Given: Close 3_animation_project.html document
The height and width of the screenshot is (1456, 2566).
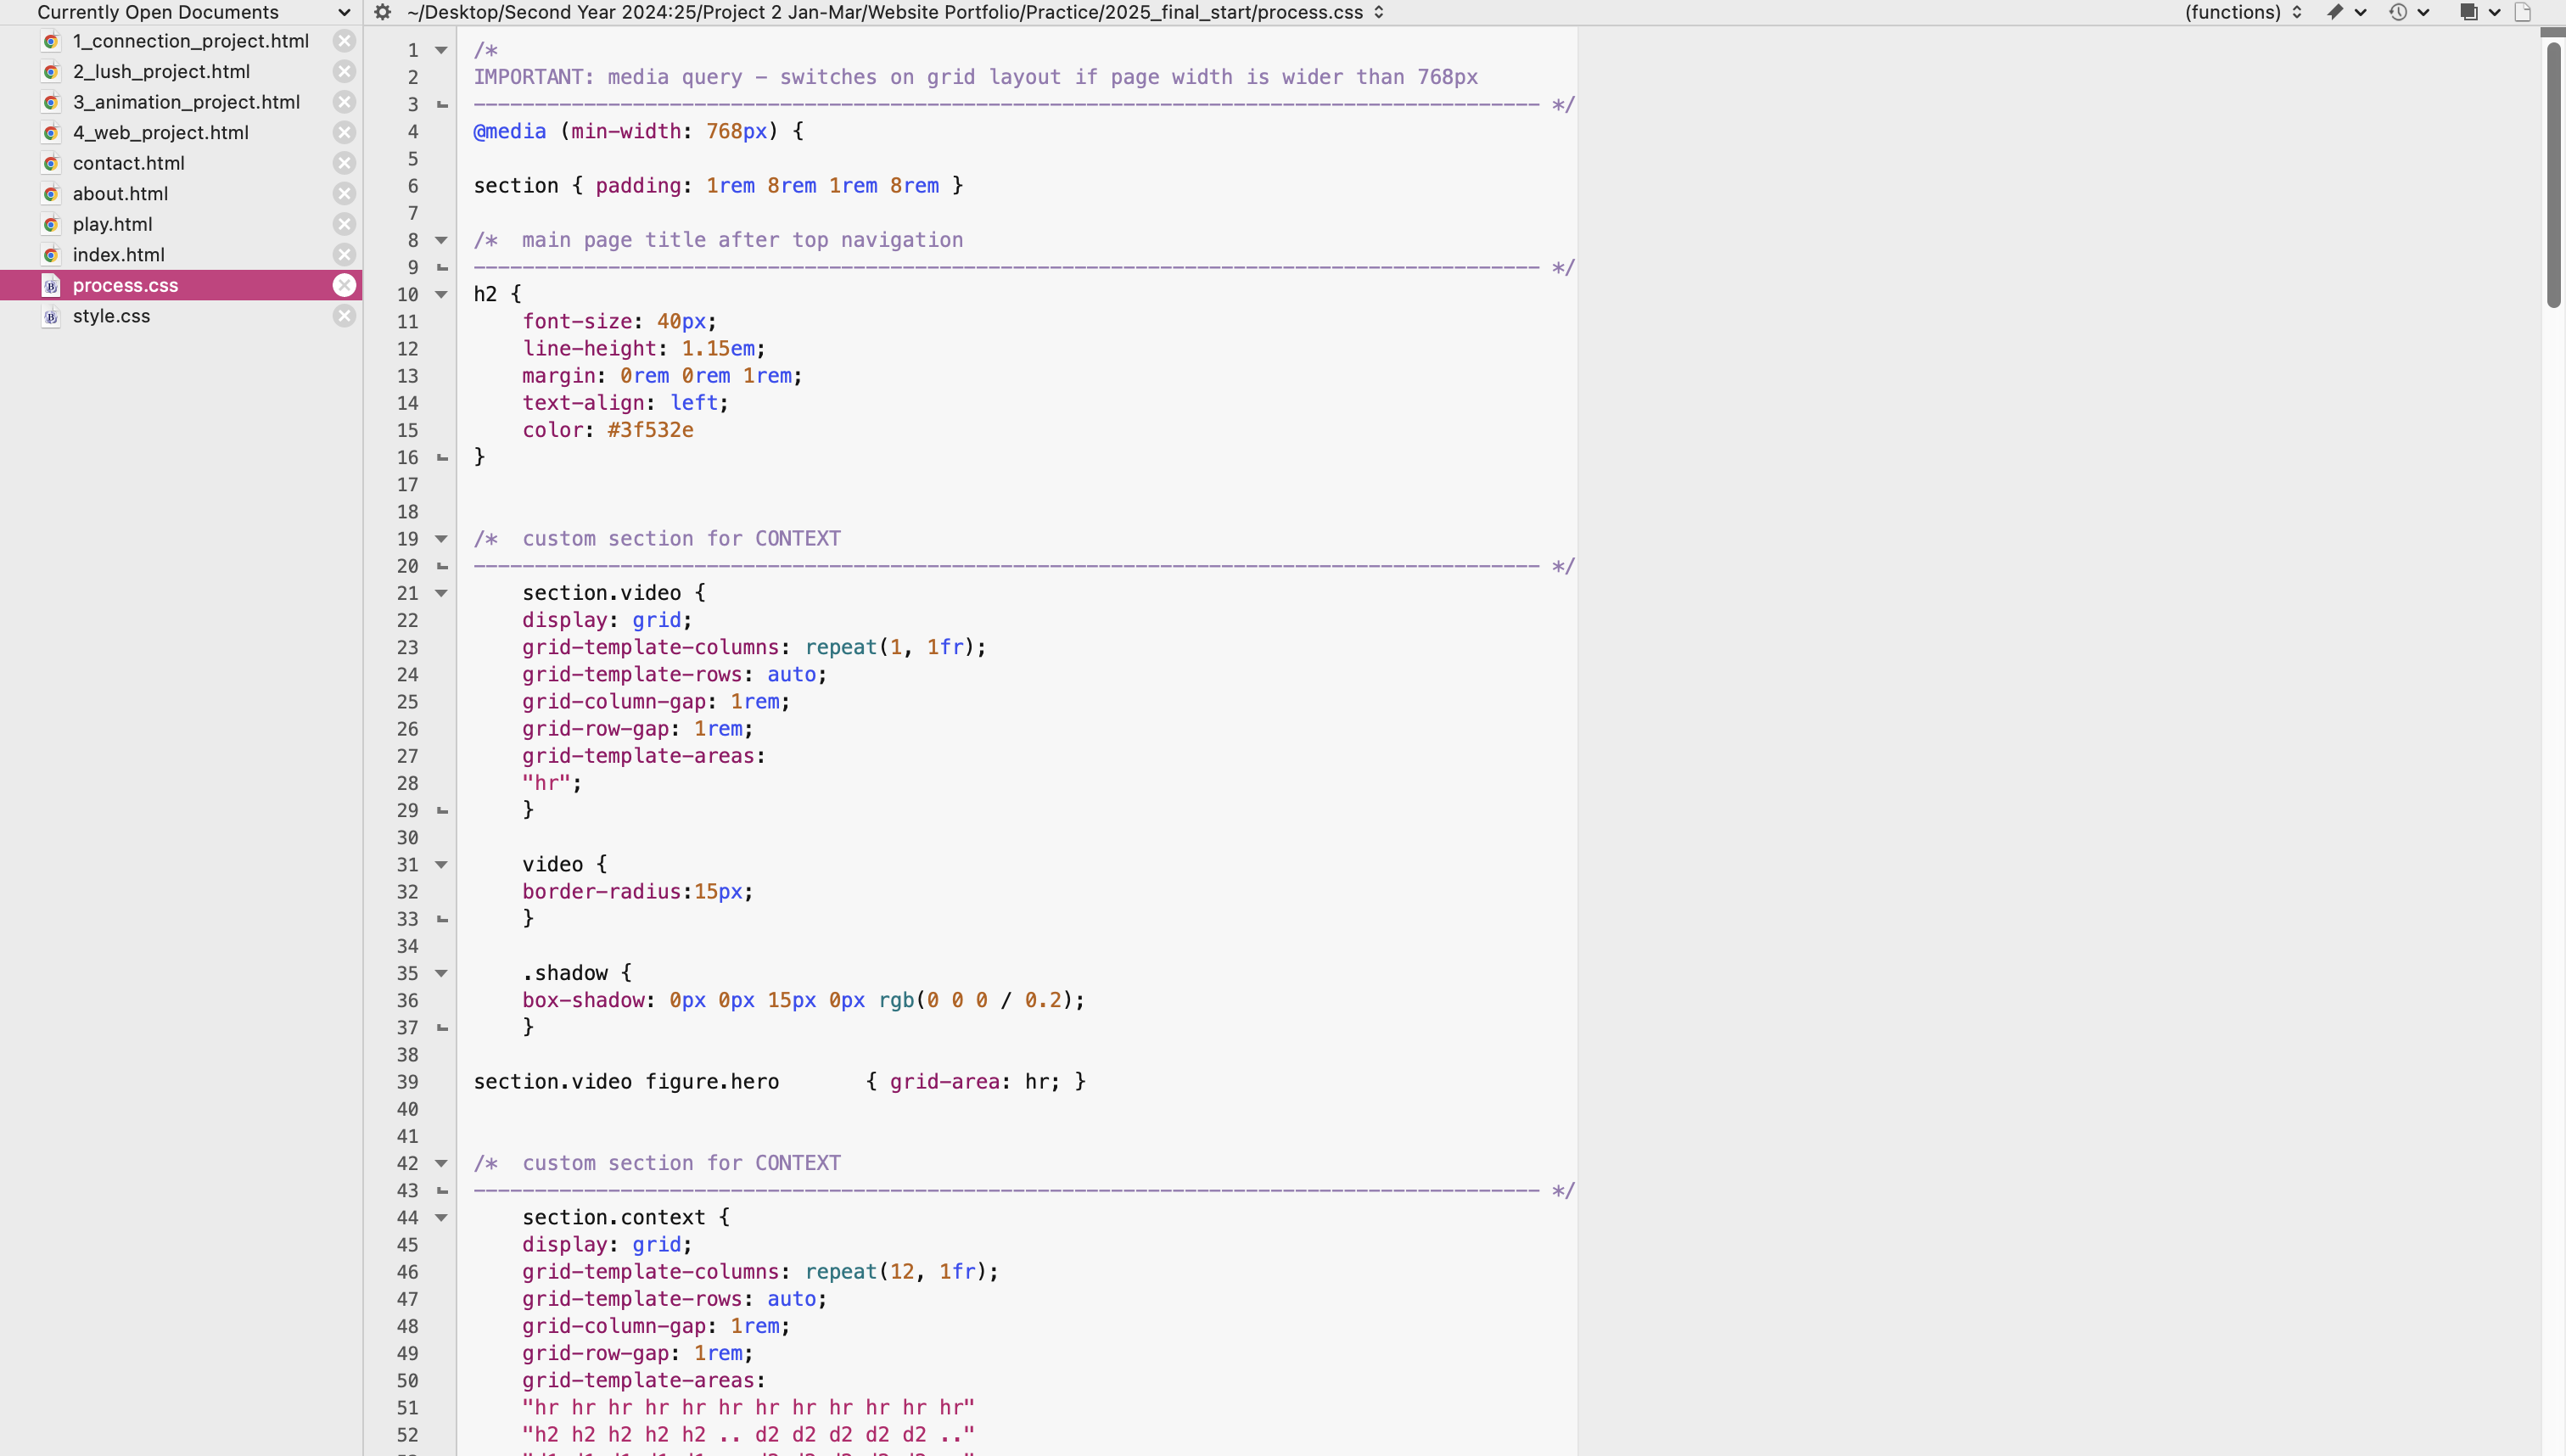Looking at the screenshot, I should [x=344, y=102].
